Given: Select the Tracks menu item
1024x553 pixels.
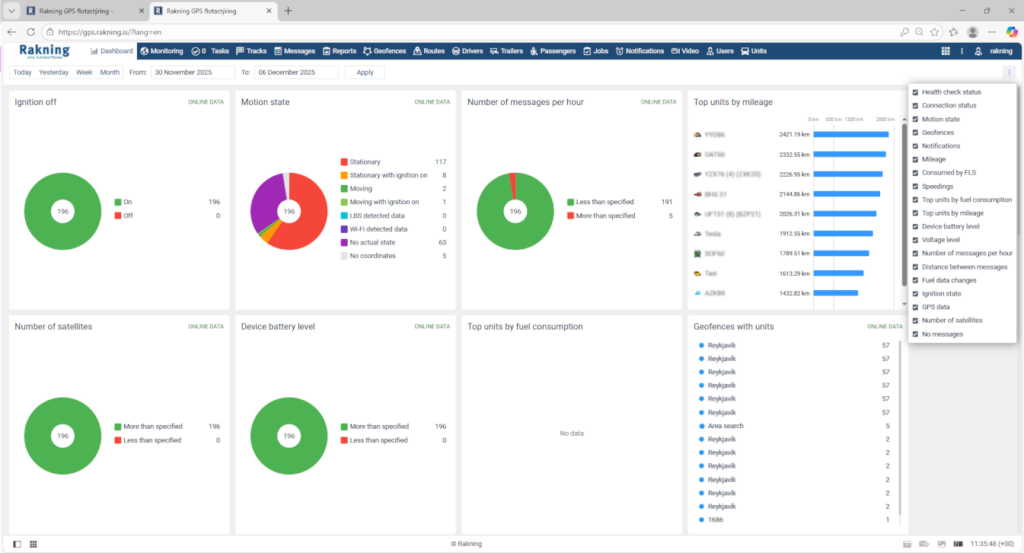Looking at the screenshot, I should tap(251, 51).
